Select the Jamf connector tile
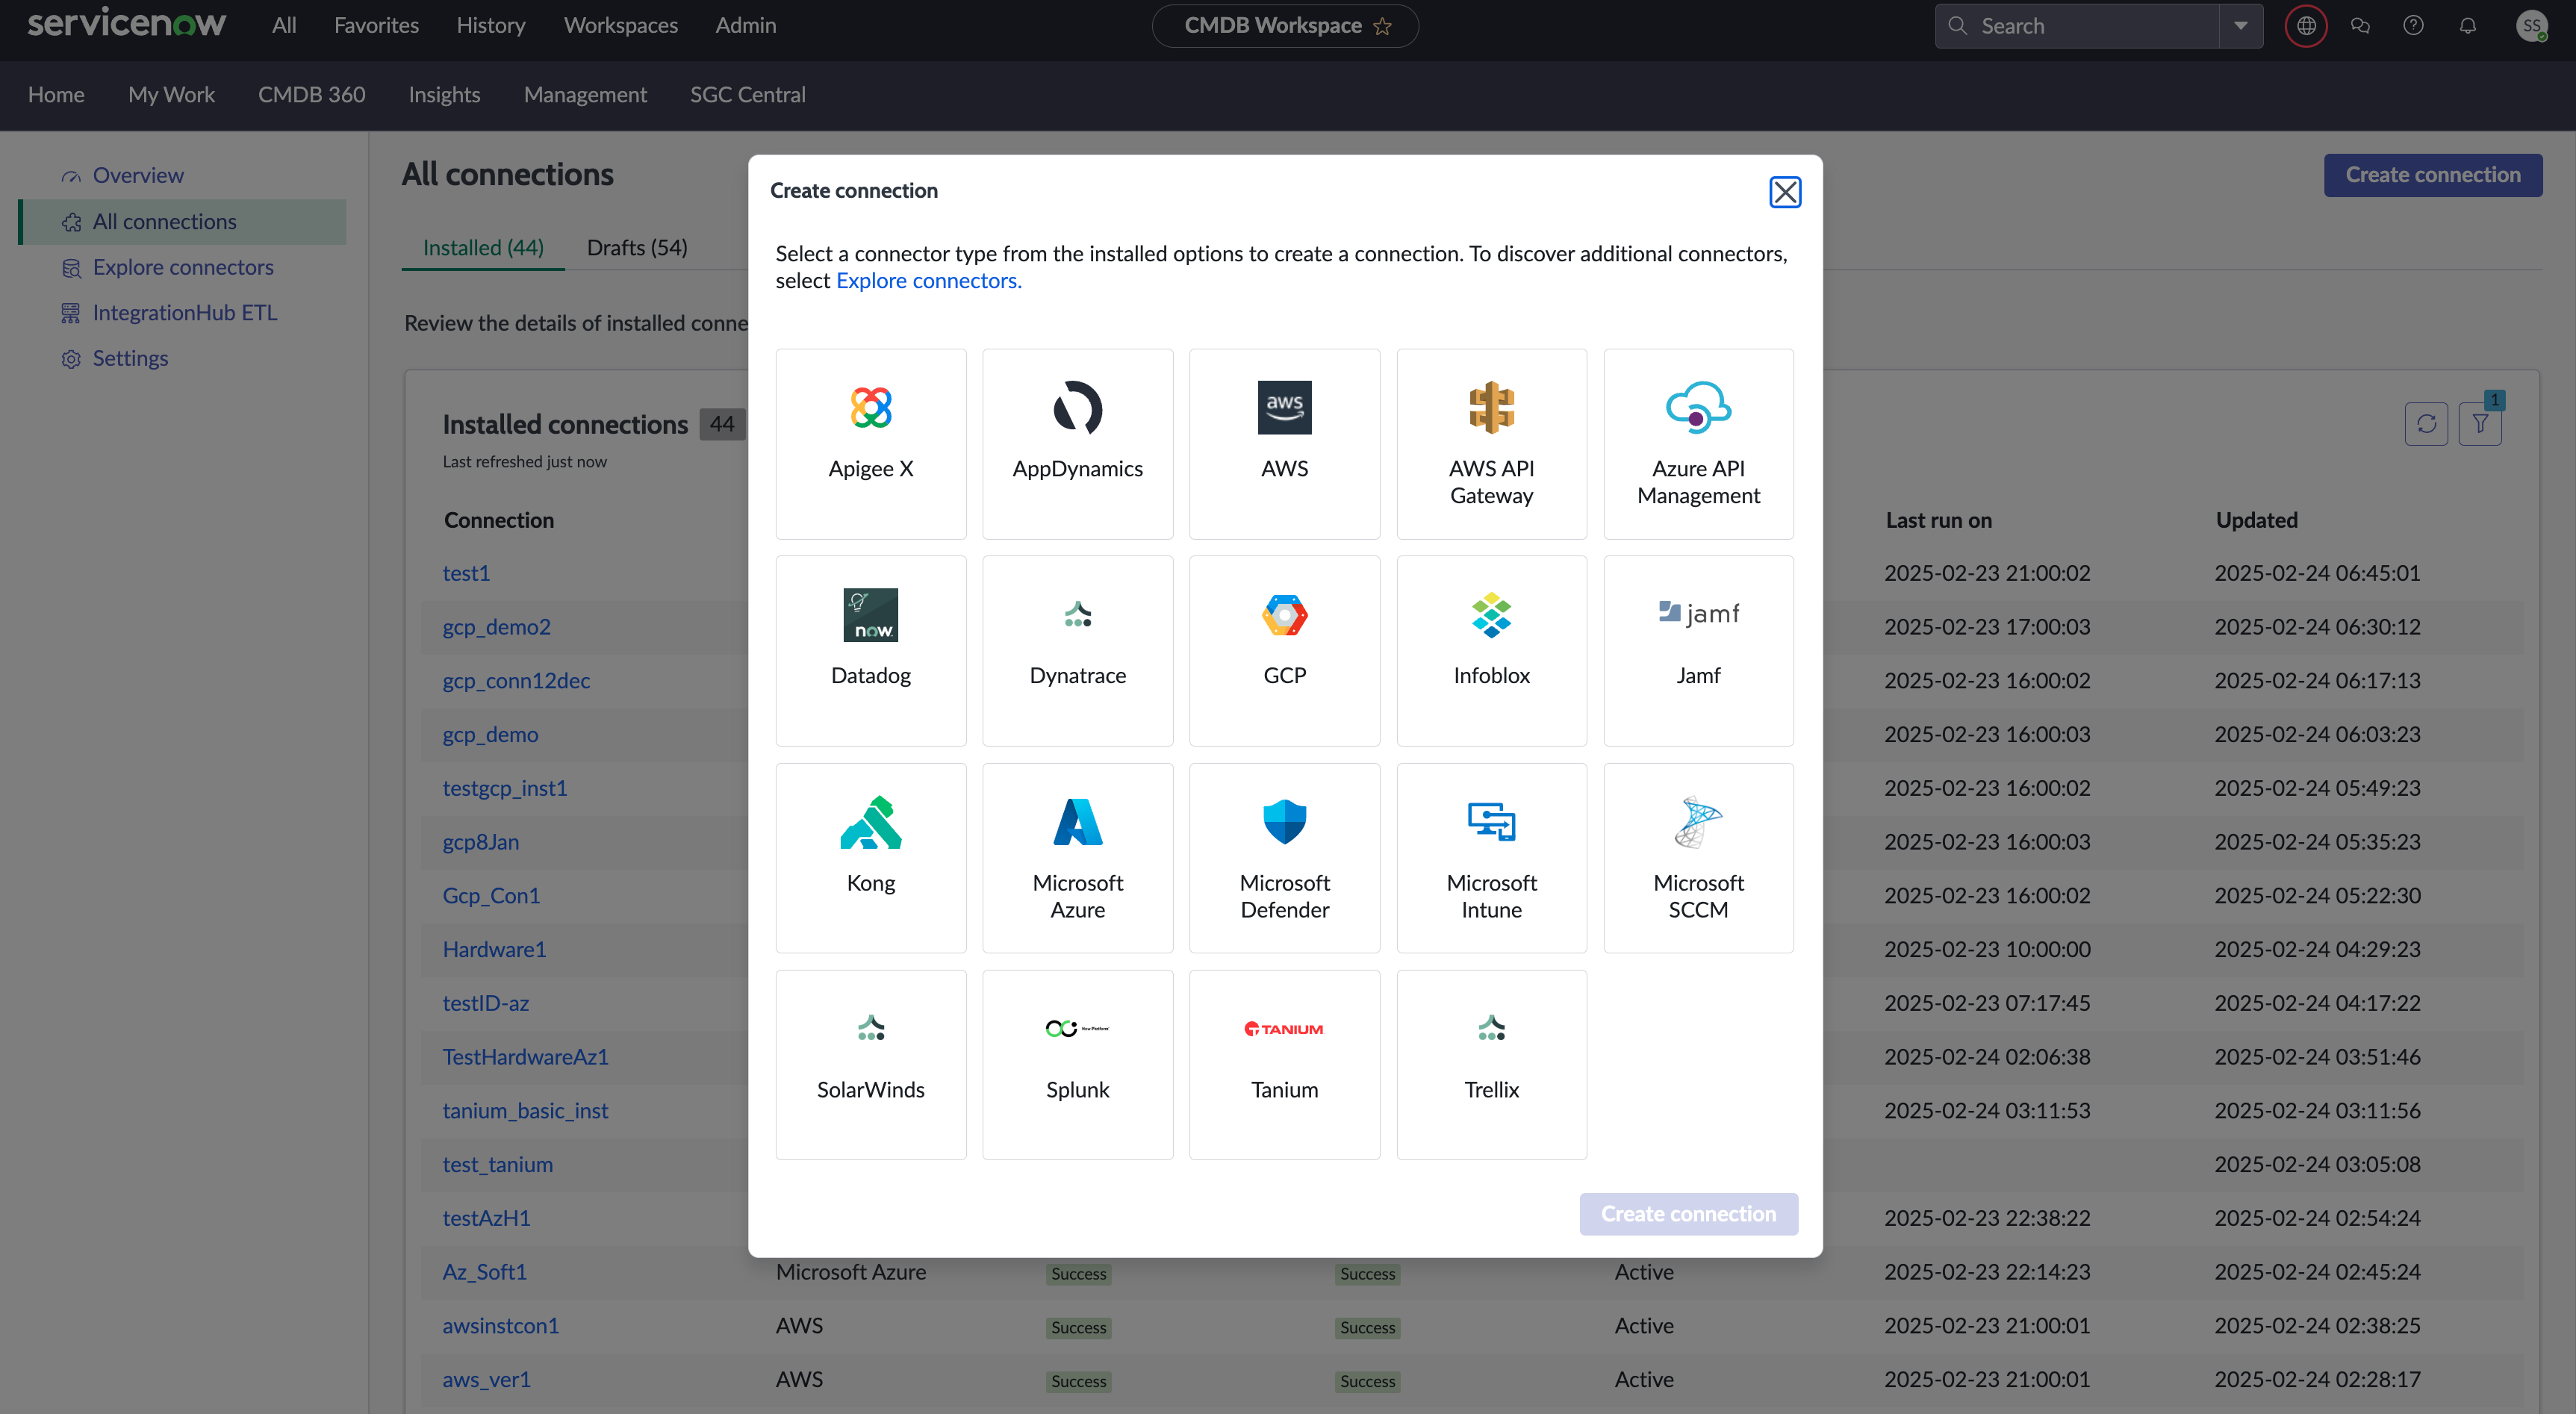Screen dimensions: 2576x1414 pos(1698,650)
